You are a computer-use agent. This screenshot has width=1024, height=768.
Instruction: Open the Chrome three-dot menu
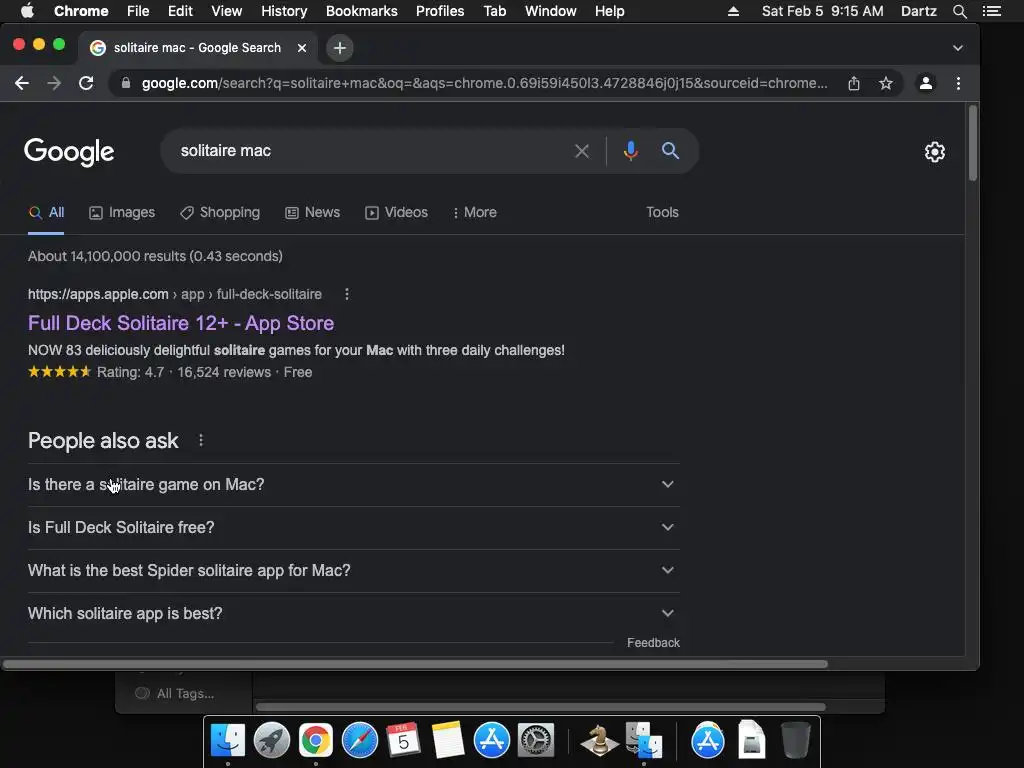[x=958, y=83]
